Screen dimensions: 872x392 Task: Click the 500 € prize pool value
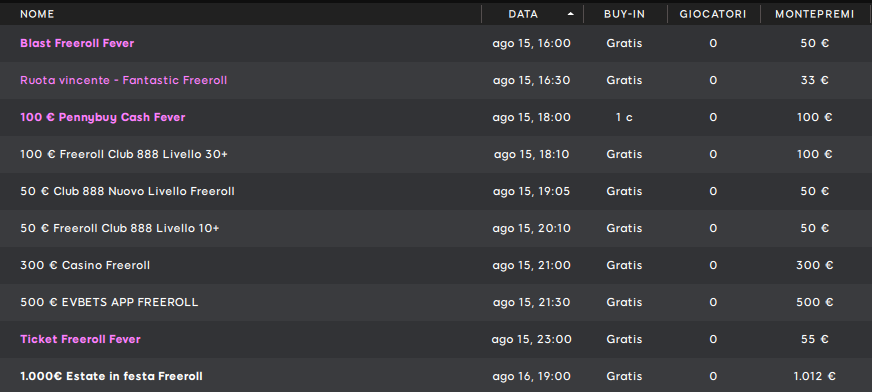tap(815, 302)
